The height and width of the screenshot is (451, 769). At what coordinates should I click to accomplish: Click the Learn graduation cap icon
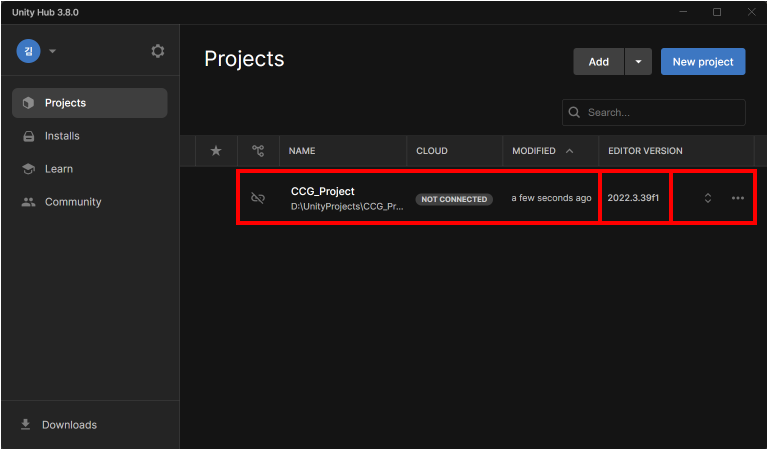pyautogui.click(x=28, y=169)
